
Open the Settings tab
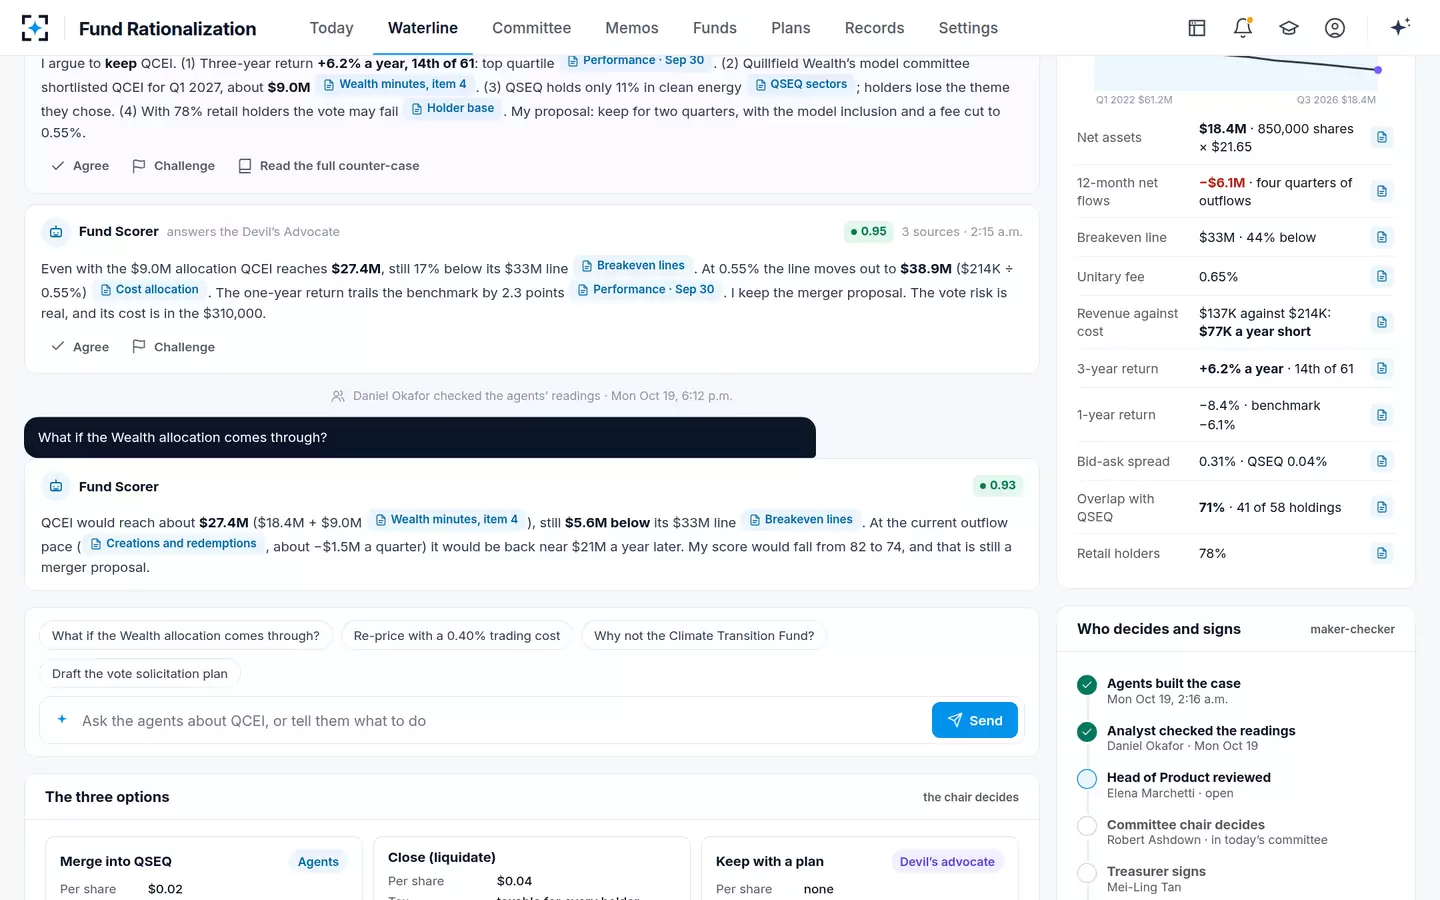click(968, 28)
